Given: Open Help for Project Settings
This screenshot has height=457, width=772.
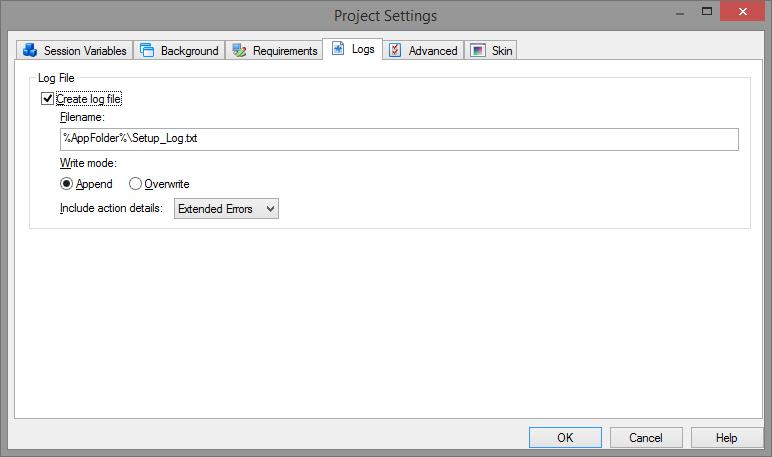Looking at the screenshot, I should coord(726,437).
